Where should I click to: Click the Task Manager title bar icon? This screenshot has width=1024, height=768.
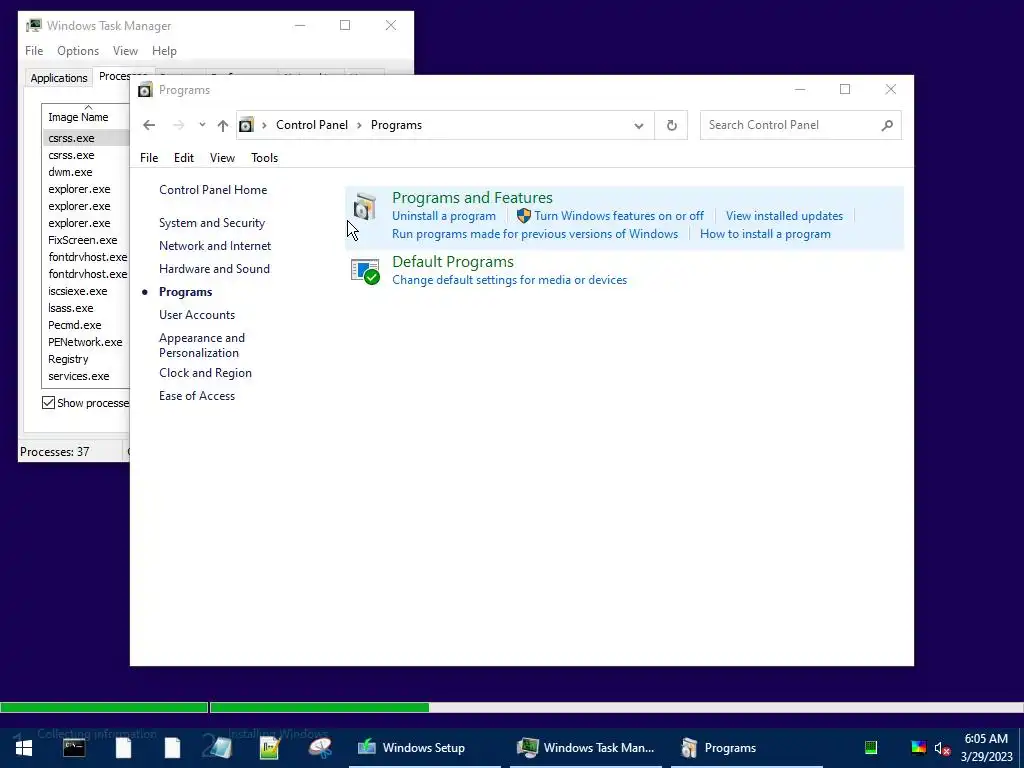point(34,25)
